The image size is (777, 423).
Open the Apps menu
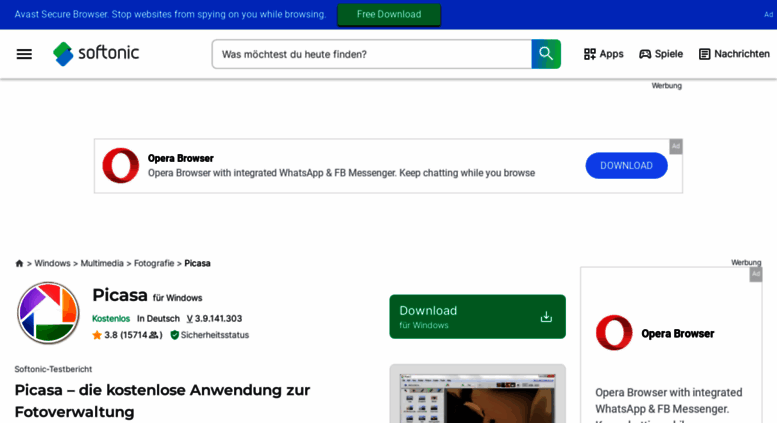click(604, 54)
